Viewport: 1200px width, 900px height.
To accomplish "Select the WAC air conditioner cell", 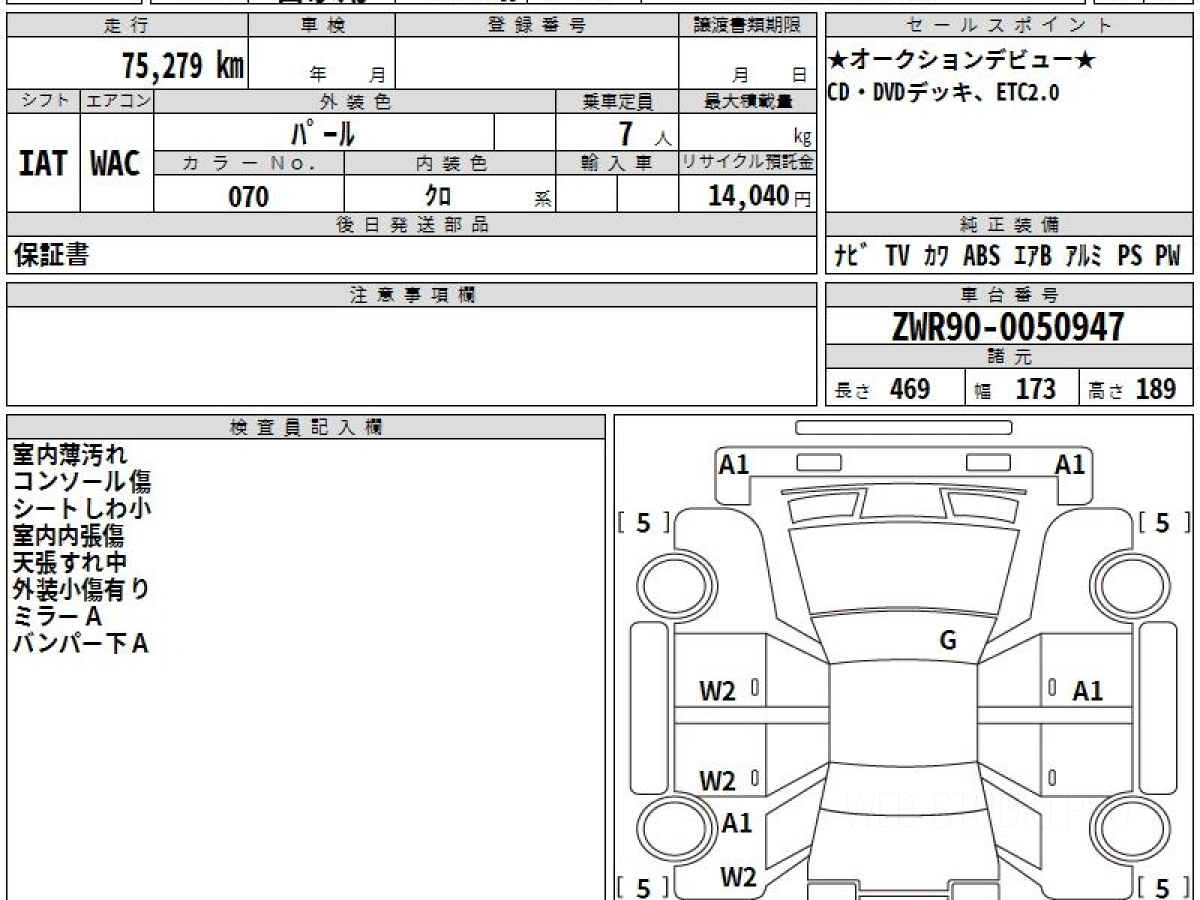I will (x=116, y=164).
